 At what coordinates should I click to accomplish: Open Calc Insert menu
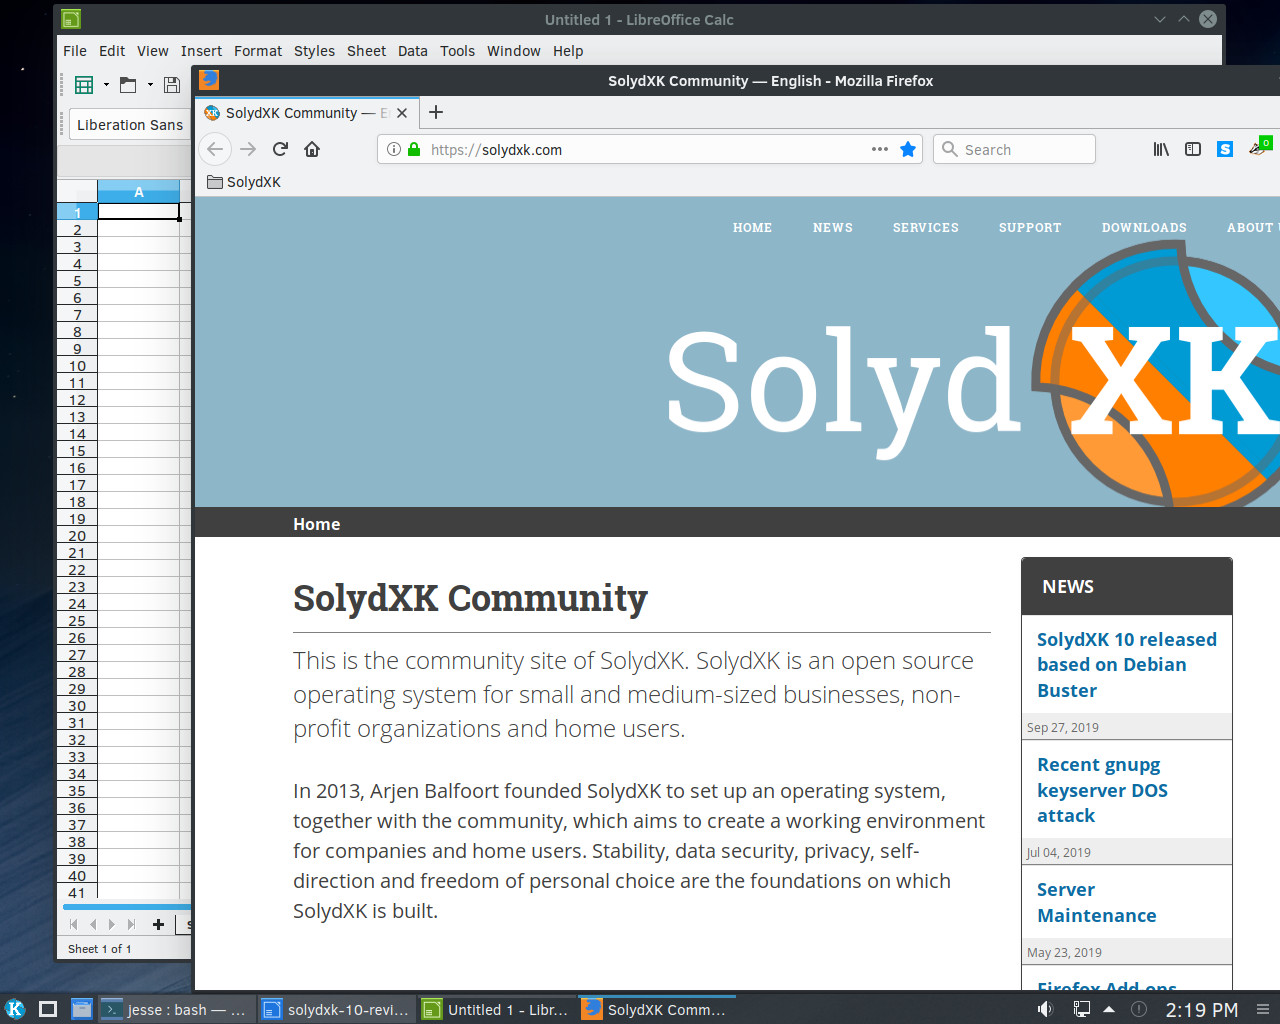tap(201, 51)
